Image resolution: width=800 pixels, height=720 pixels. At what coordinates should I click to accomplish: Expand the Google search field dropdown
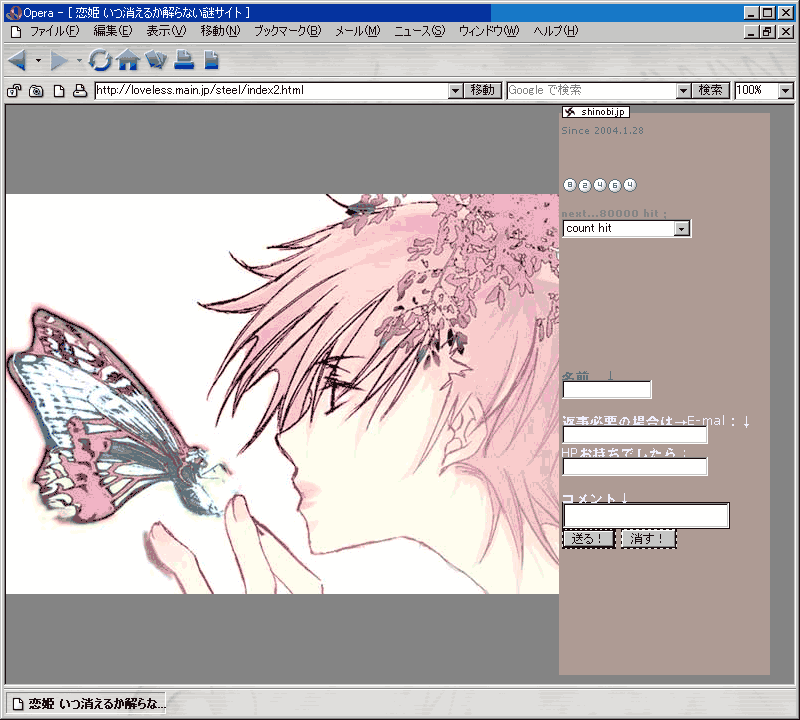pyautogui.click(x=683, y=91)
